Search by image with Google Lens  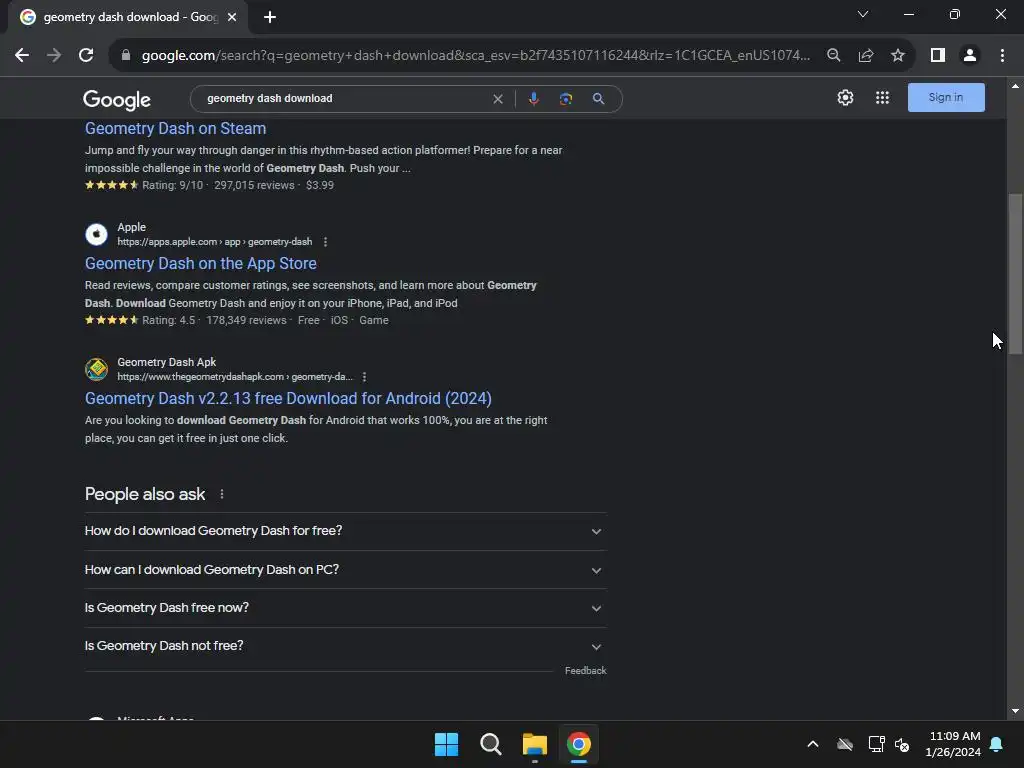(566, 99)
